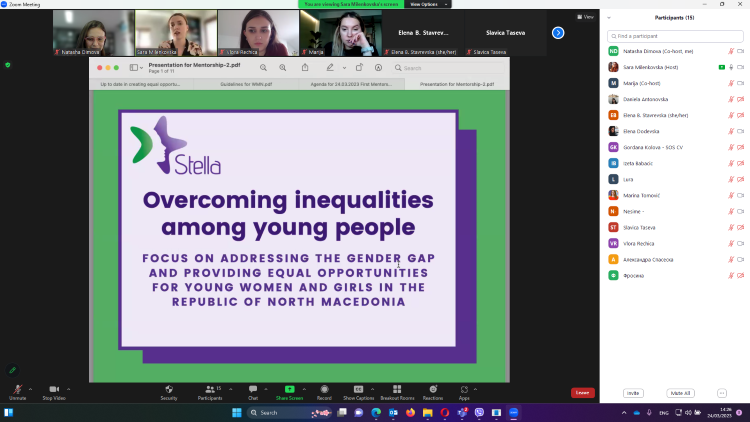Viewport: 750px width, 422px height.
Task: Click the zoom in magnifier in PDF viewer
Action: click(x=283, y=68)
